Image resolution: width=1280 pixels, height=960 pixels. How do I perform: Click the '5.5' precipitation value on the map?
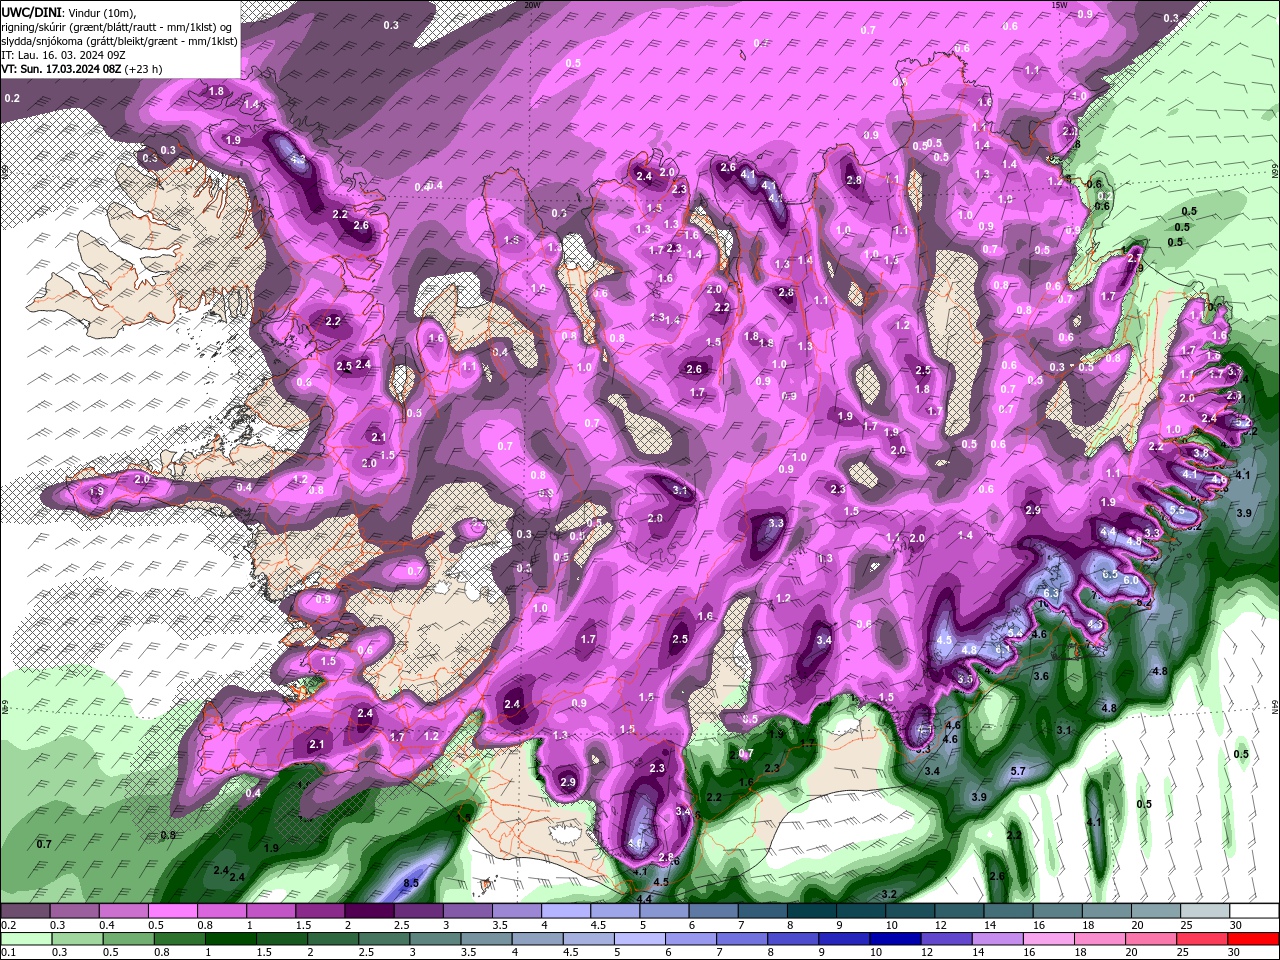[1177, 510]
